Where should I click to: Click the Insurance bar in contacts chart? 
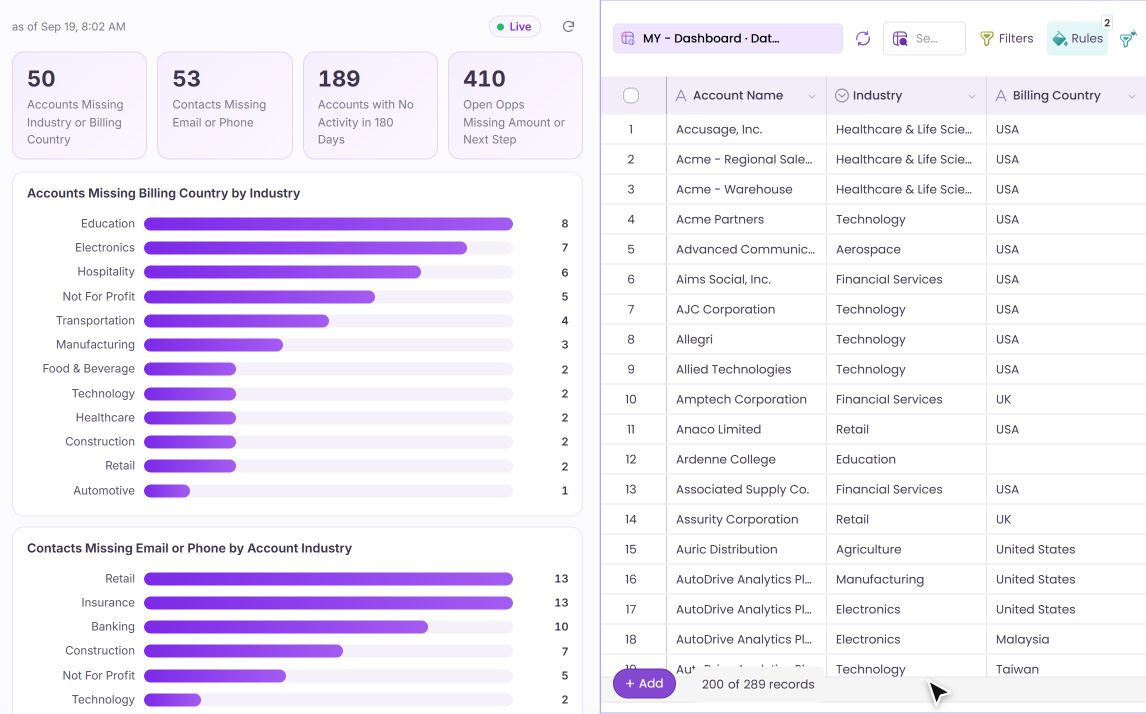click(328, 603)
